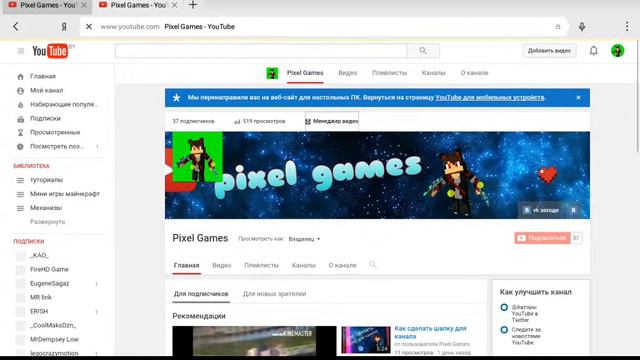Open the browser three-dot menu
640x360 pixels.
pos(627,27)
